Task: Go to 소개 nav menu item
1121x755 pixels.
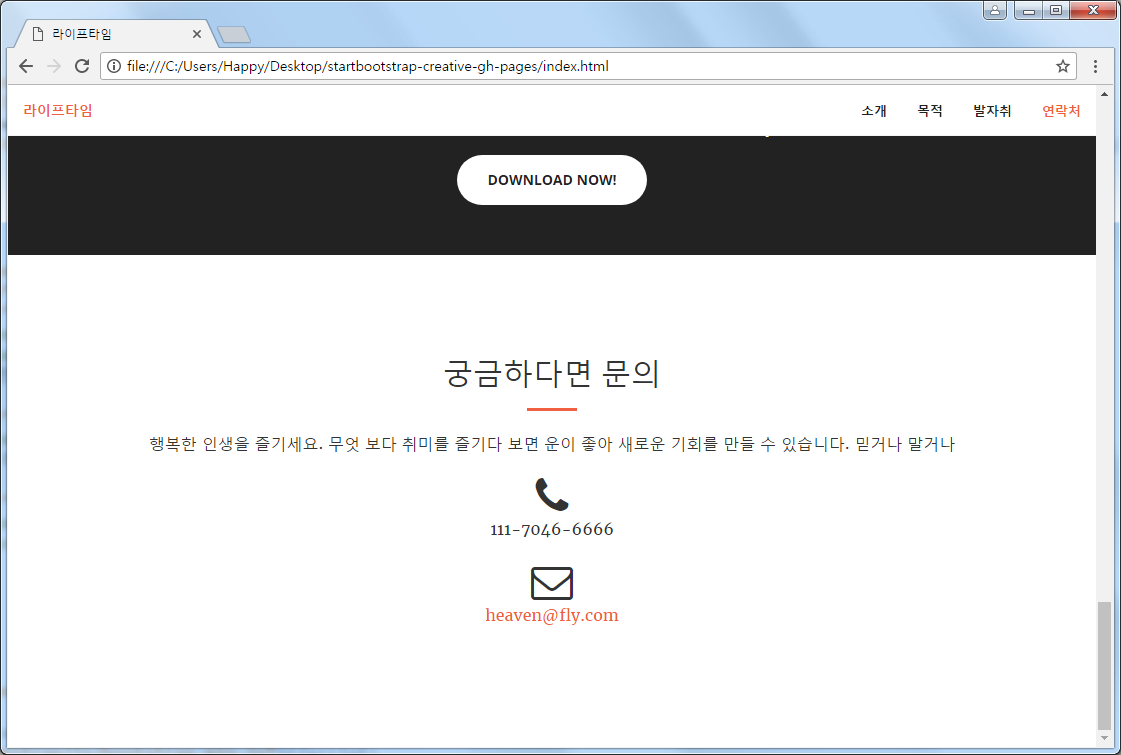Action: 874,111
